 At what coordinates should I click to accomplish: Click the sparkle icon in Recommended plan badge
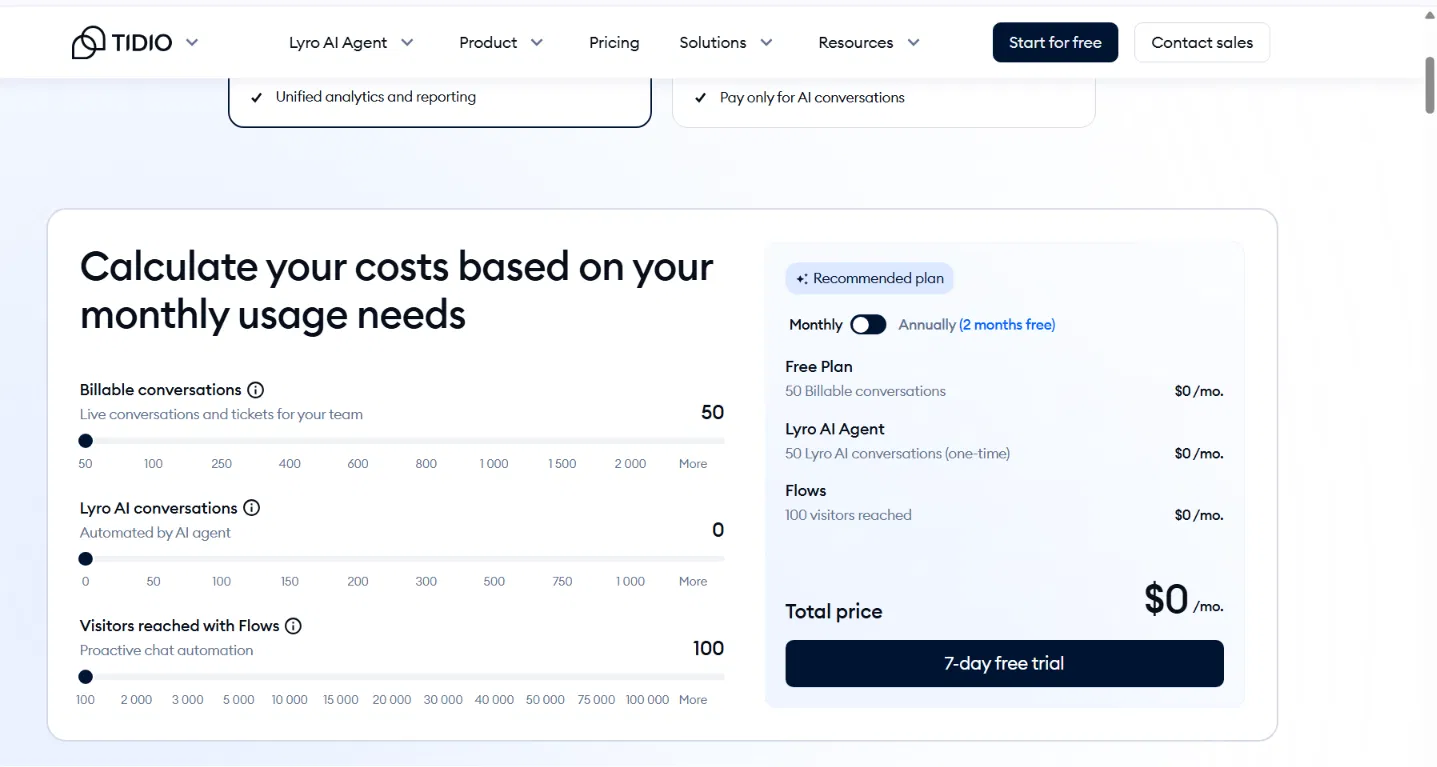pos(802,279)
